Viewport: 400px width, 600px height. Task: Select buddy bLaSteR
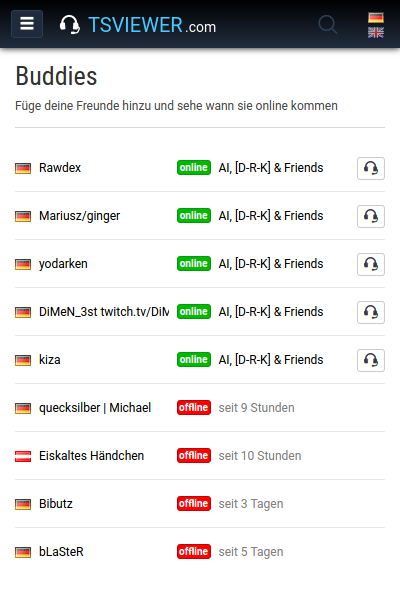click(61, 552)
